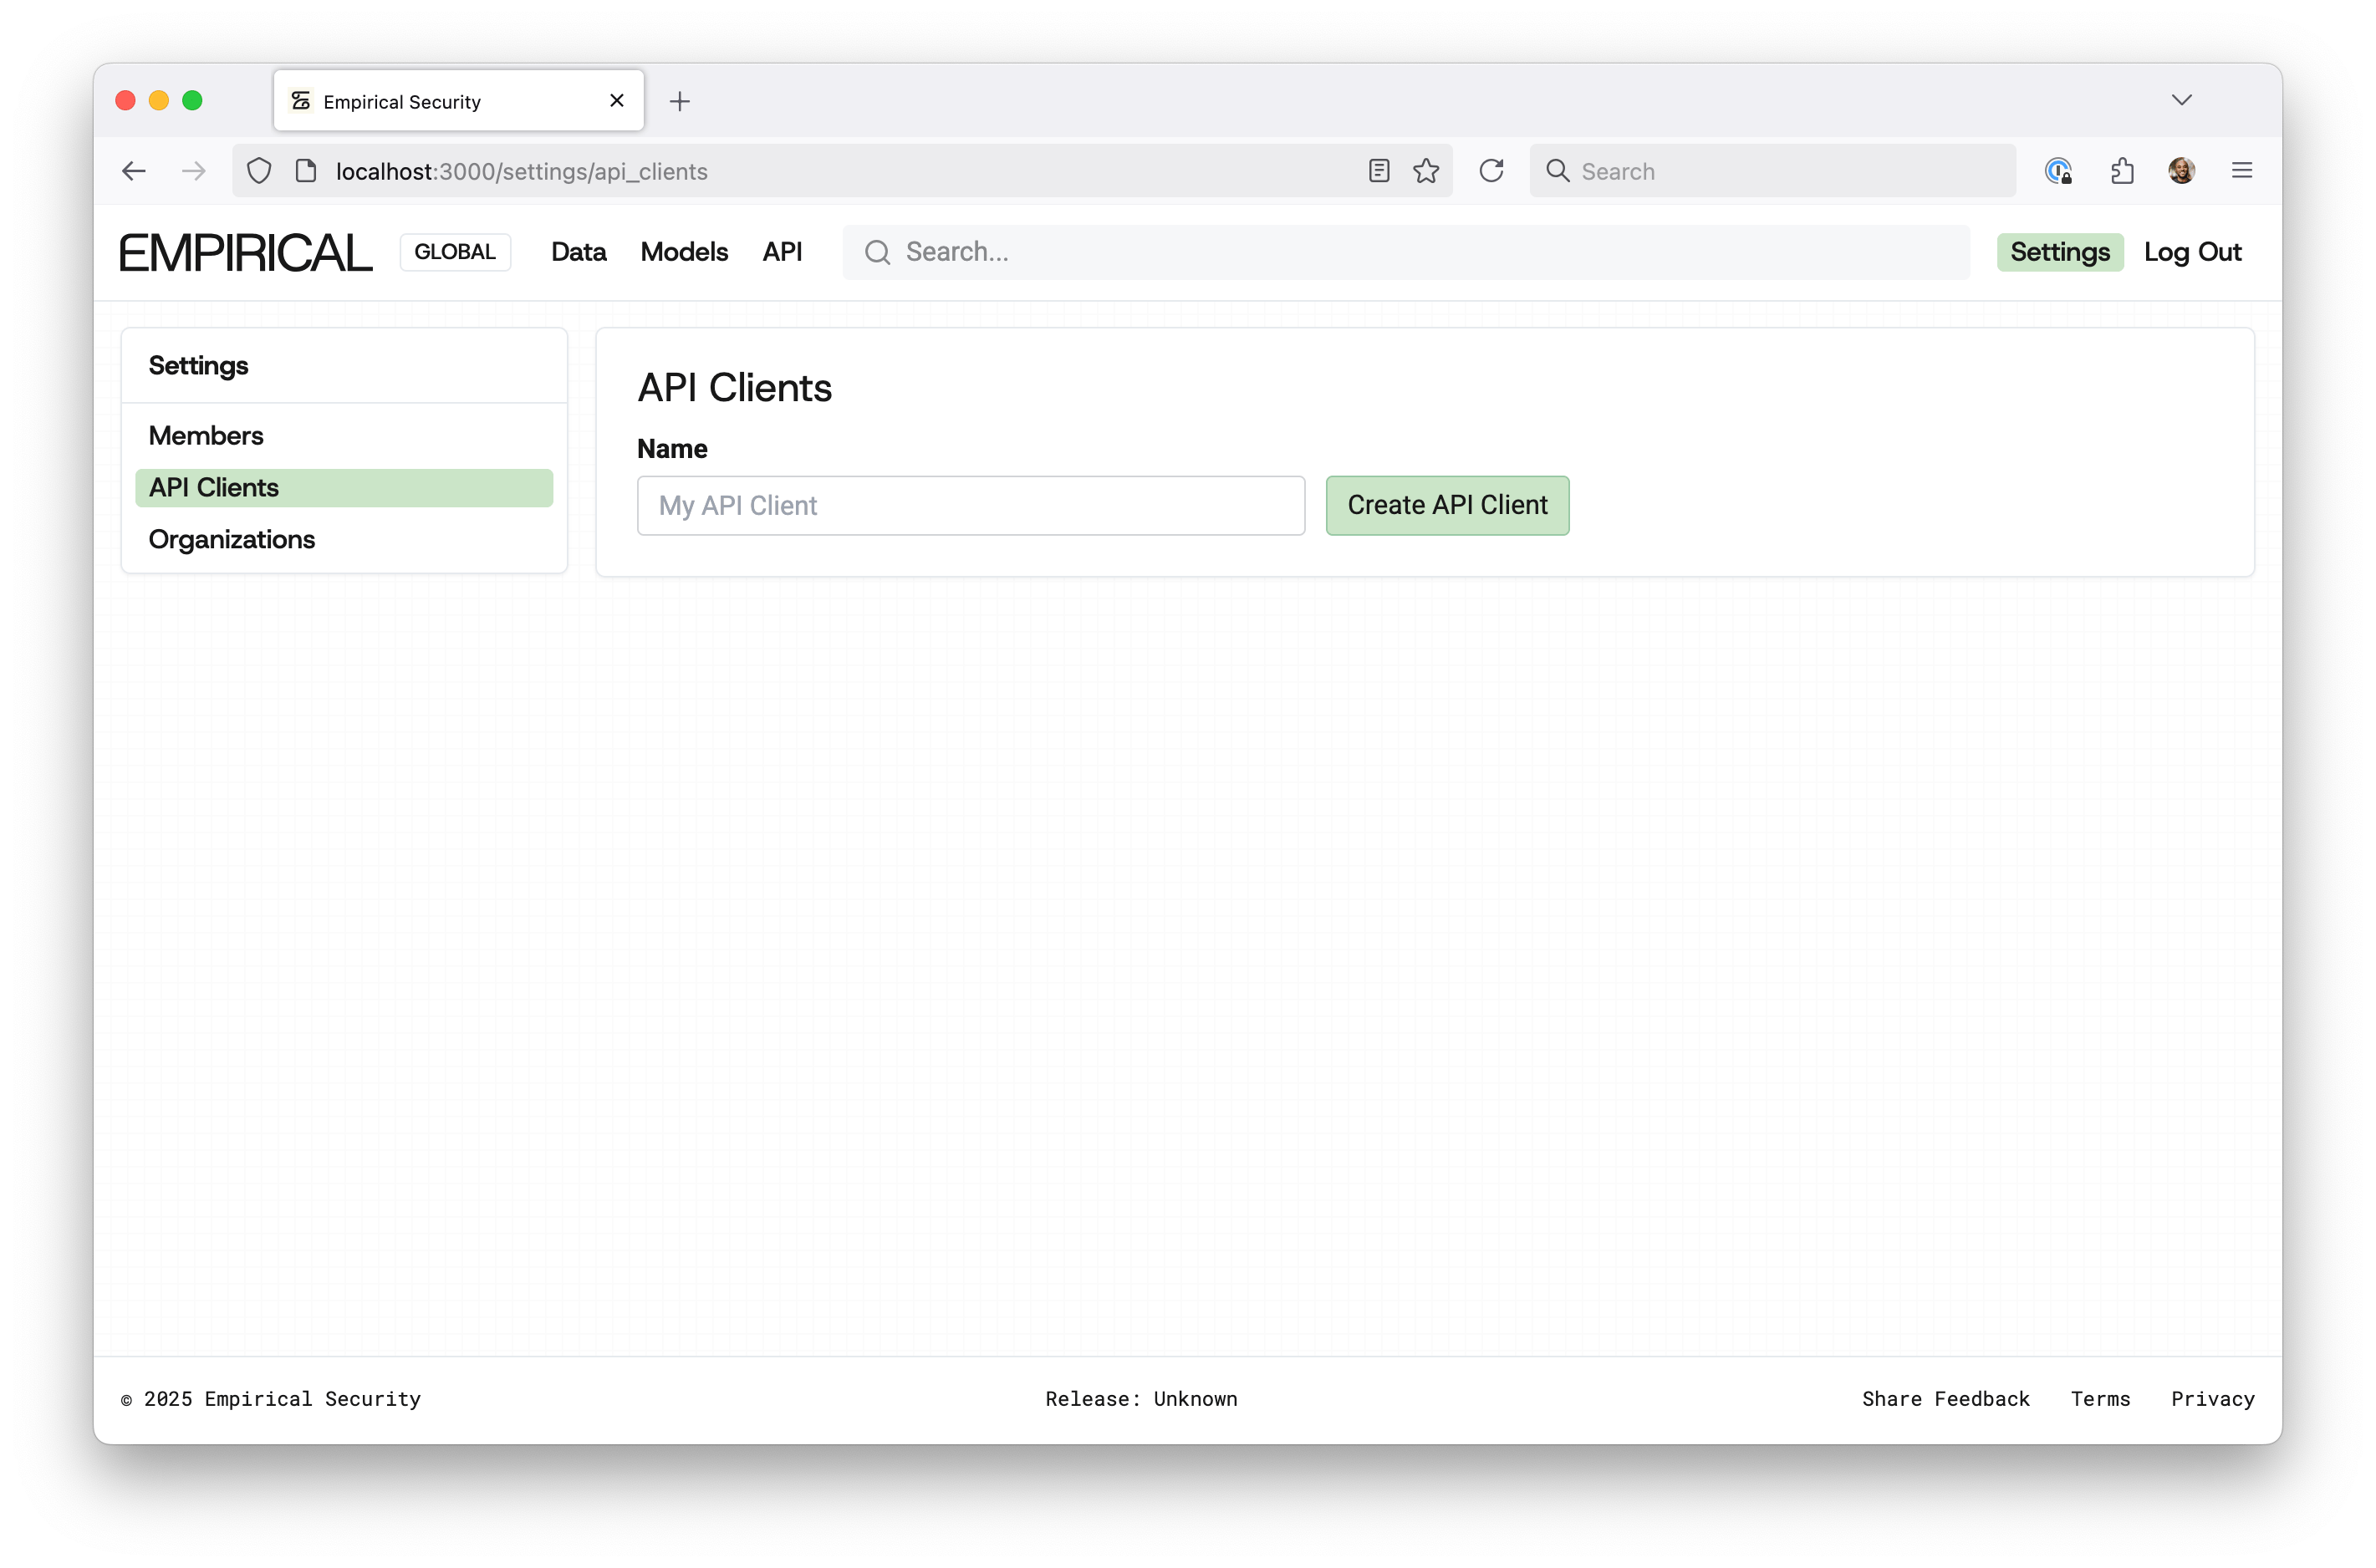Click the Create API Client button

tap(1447, 505)
